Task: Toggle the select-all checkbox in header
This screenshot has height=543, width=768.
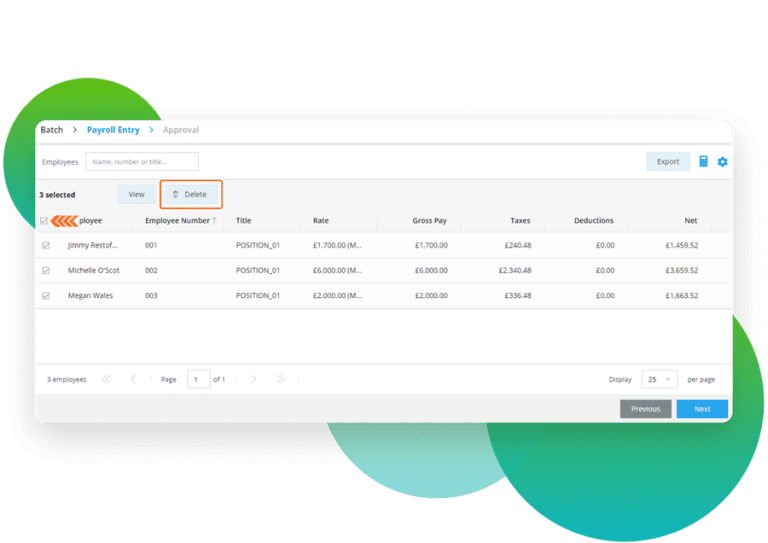Action: [43, 221]
